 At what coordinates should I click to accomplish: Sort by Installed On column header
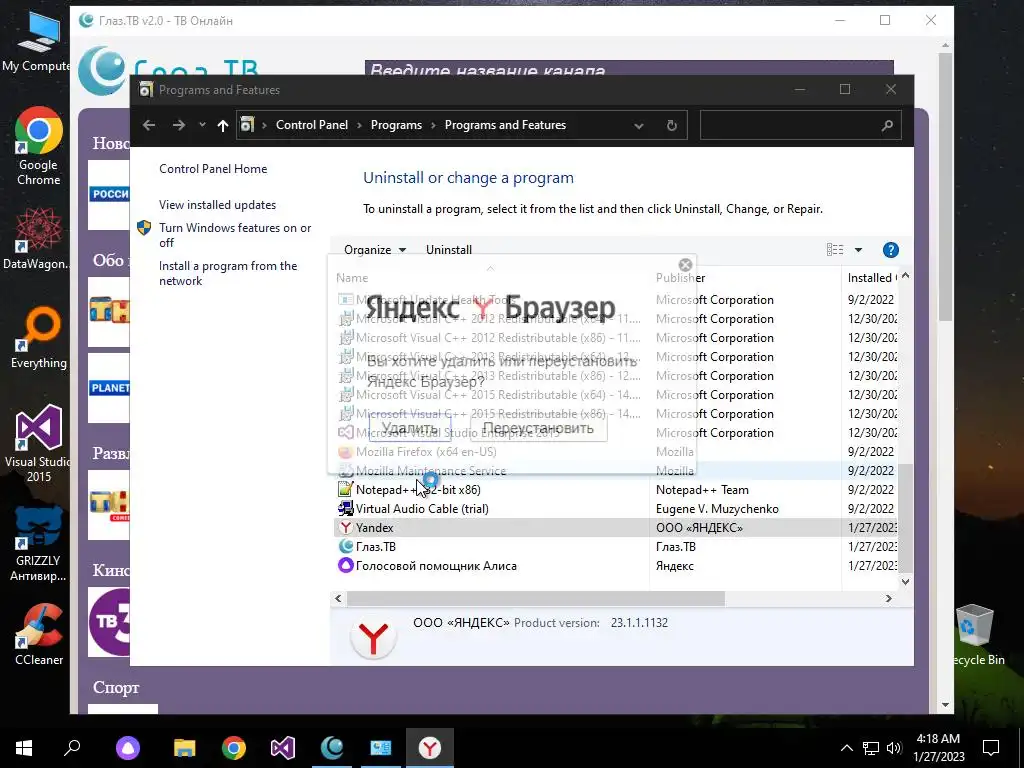871,278
